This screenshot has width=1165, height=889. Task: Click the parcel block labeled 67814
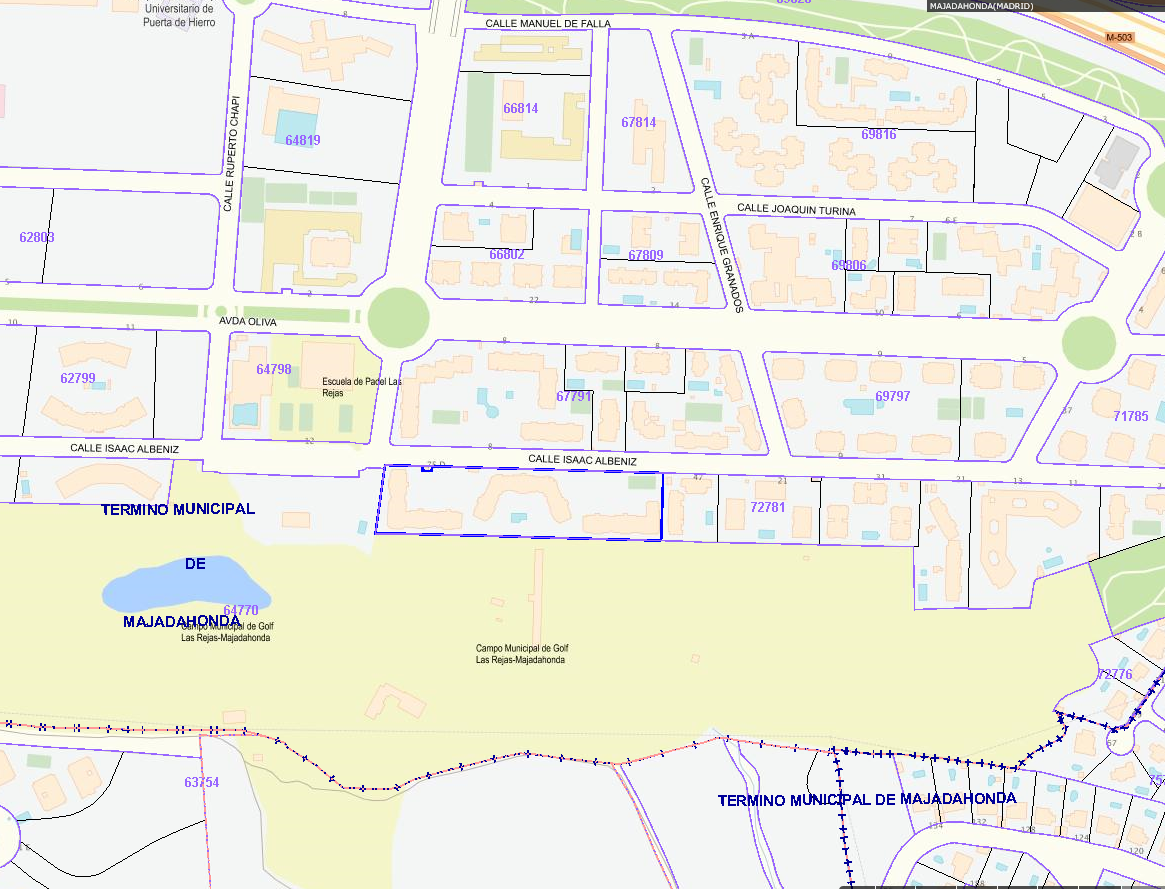click(x=638, y=122)
